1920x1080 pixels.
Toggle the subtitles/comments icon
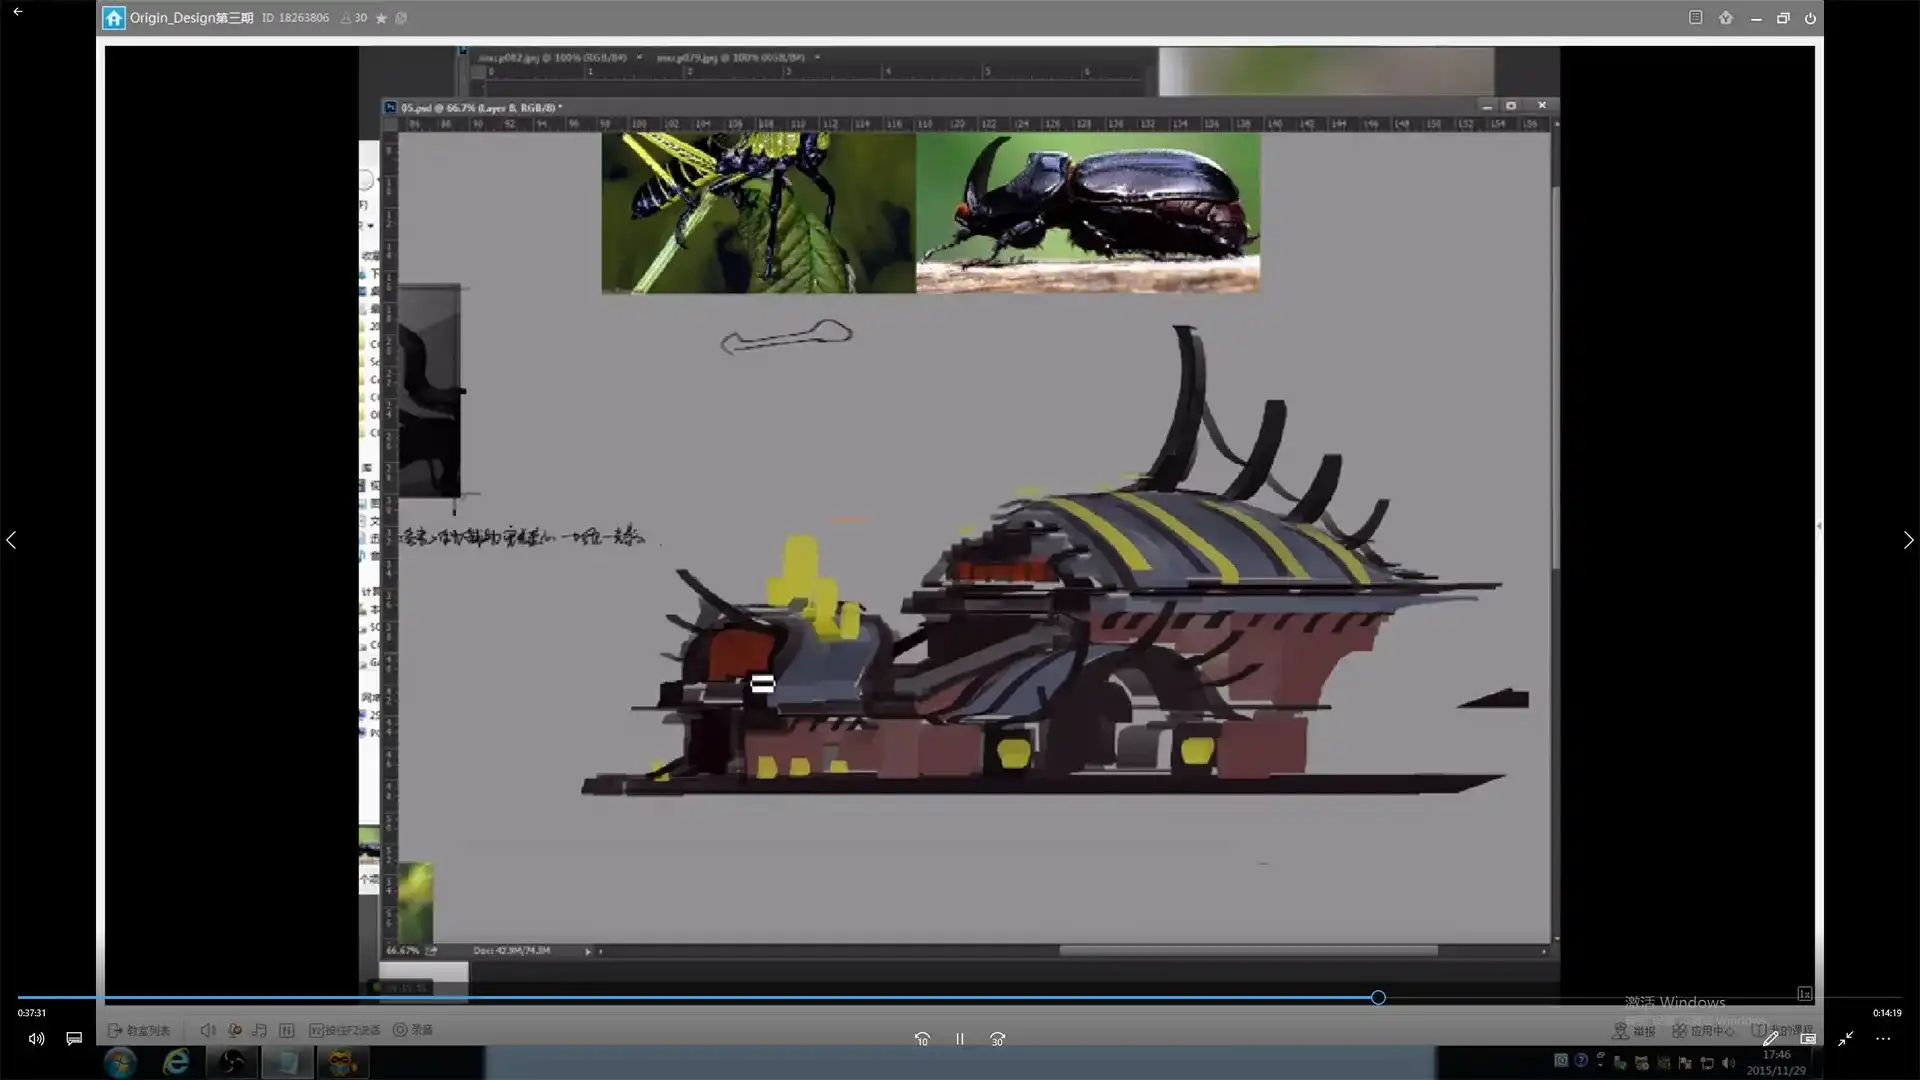pyautogui.click(x=74, y=1039)
